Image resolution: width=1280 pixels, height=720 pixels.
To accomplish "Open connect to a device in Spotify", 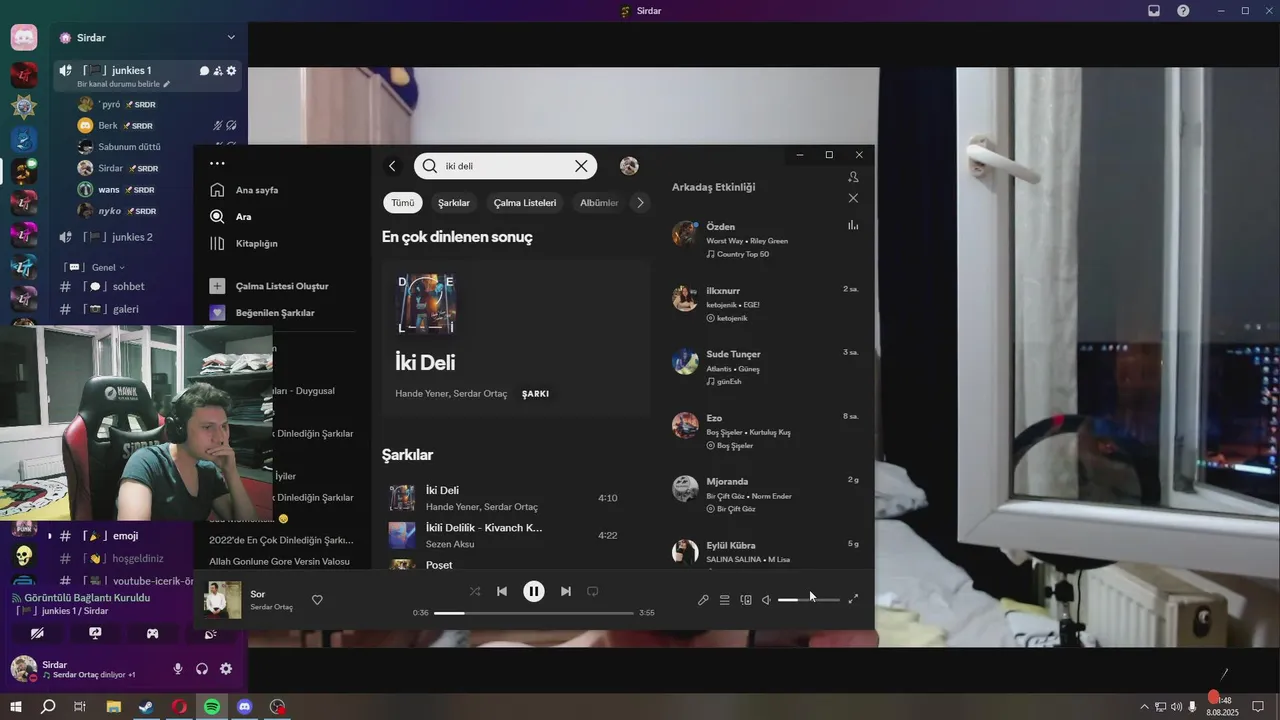I will 745,600.
